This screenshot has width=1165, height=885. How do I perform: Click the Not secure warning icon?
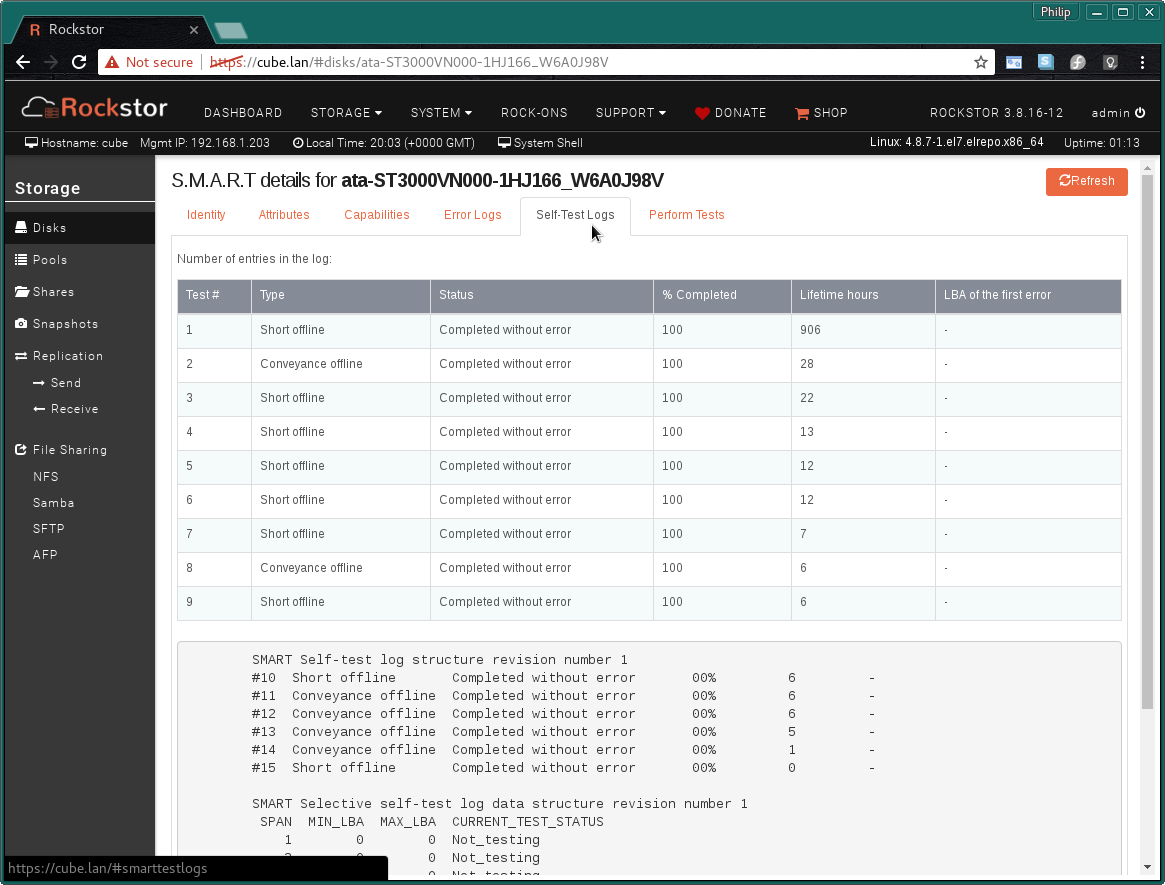point(112,62)
